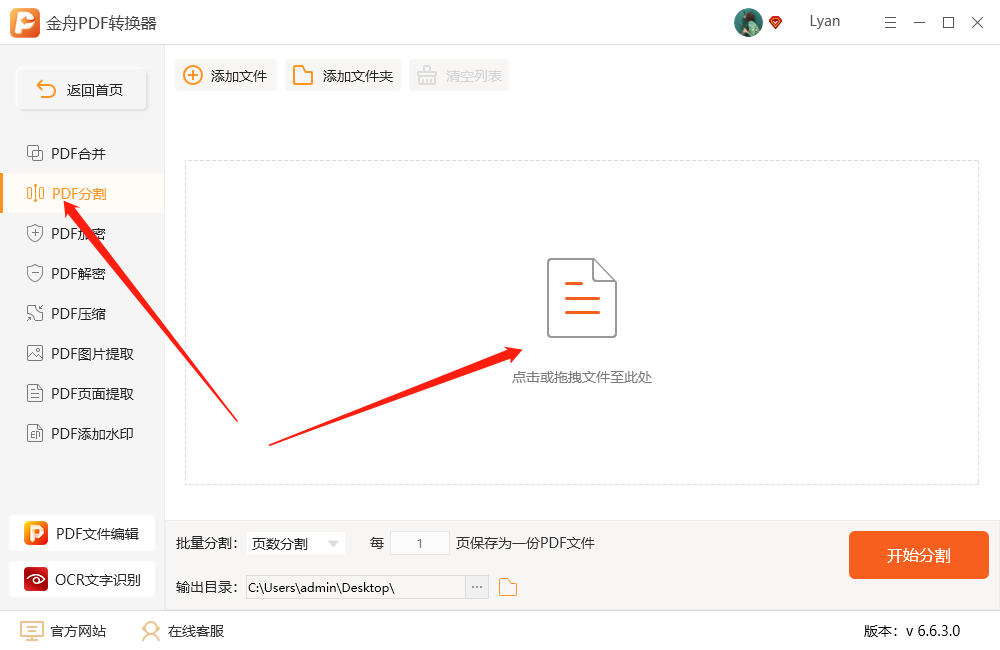Go back with 返回首页 button

(82, 89)
